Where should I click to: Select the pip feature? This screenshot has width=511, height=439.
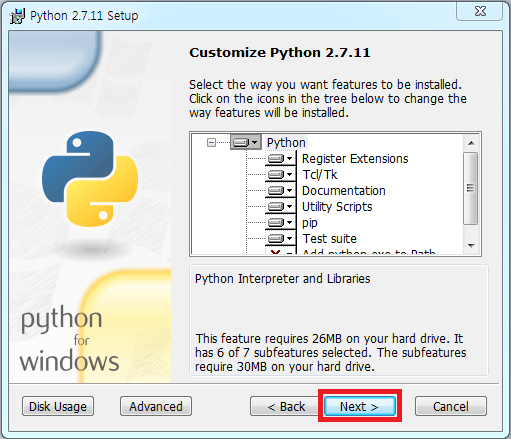click(x=310, y=223)
